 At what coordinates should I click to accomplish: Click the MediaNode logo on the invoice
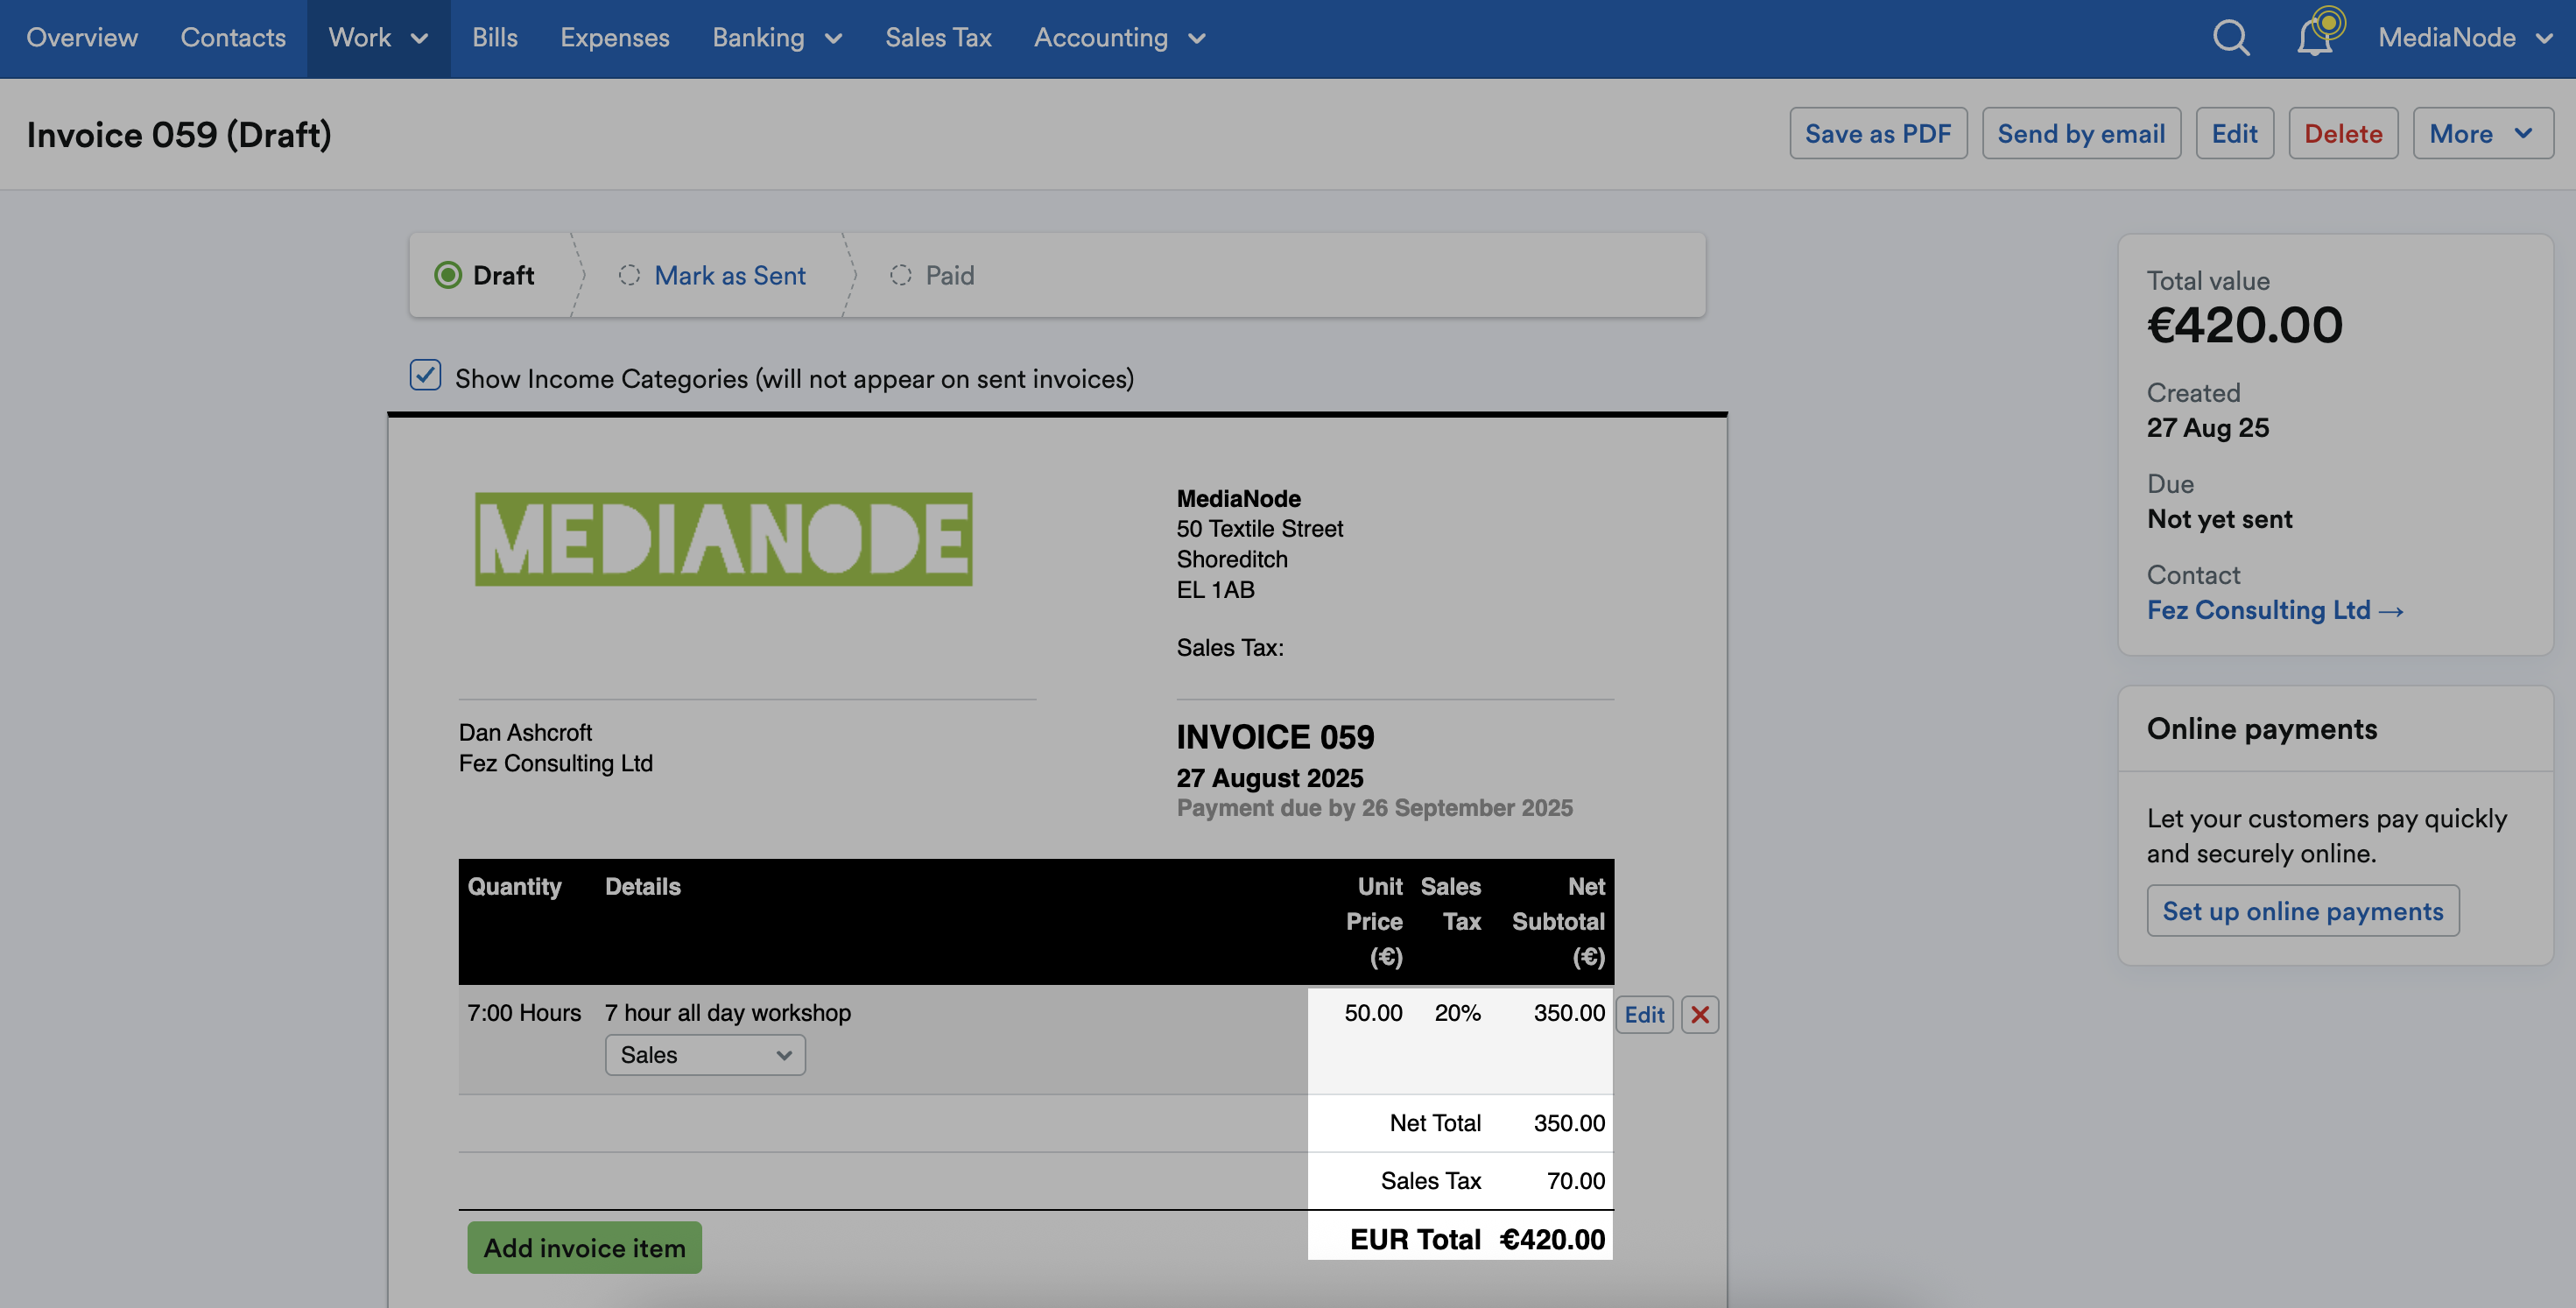(723, 538)
